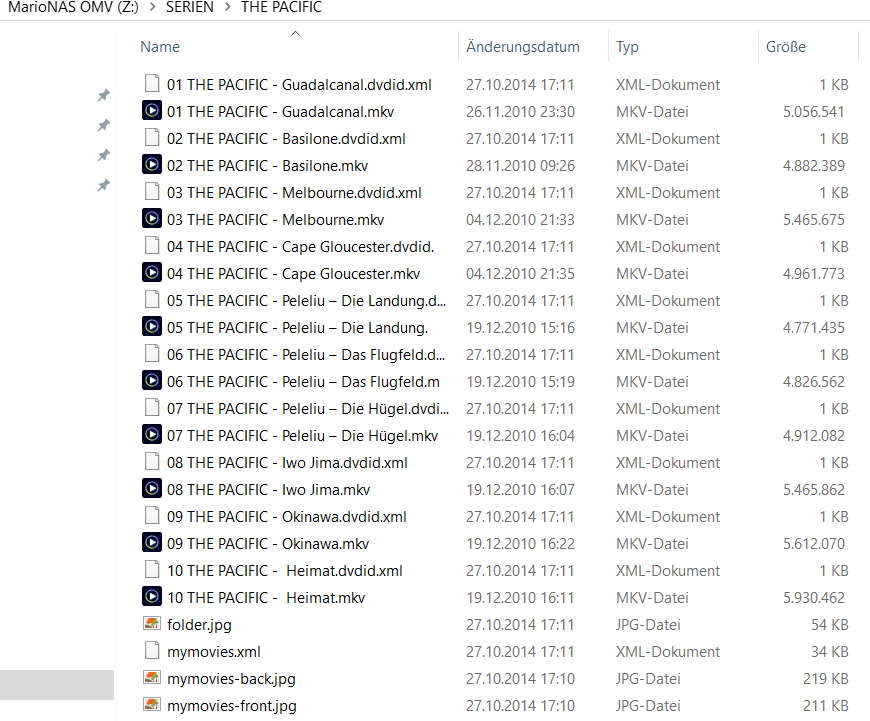The width and height of the screenshot is (870, 721).
Task: Select file name mymovies.xml
Action: (x=214, y=652)
